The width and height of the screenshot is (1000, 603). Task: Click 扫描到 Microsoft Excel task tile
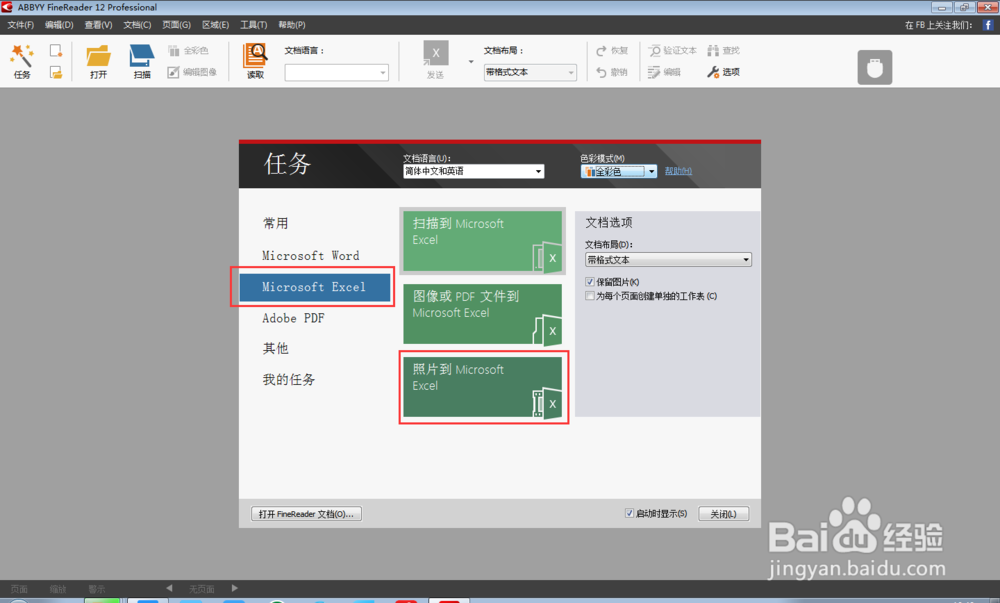coord(482,241)
